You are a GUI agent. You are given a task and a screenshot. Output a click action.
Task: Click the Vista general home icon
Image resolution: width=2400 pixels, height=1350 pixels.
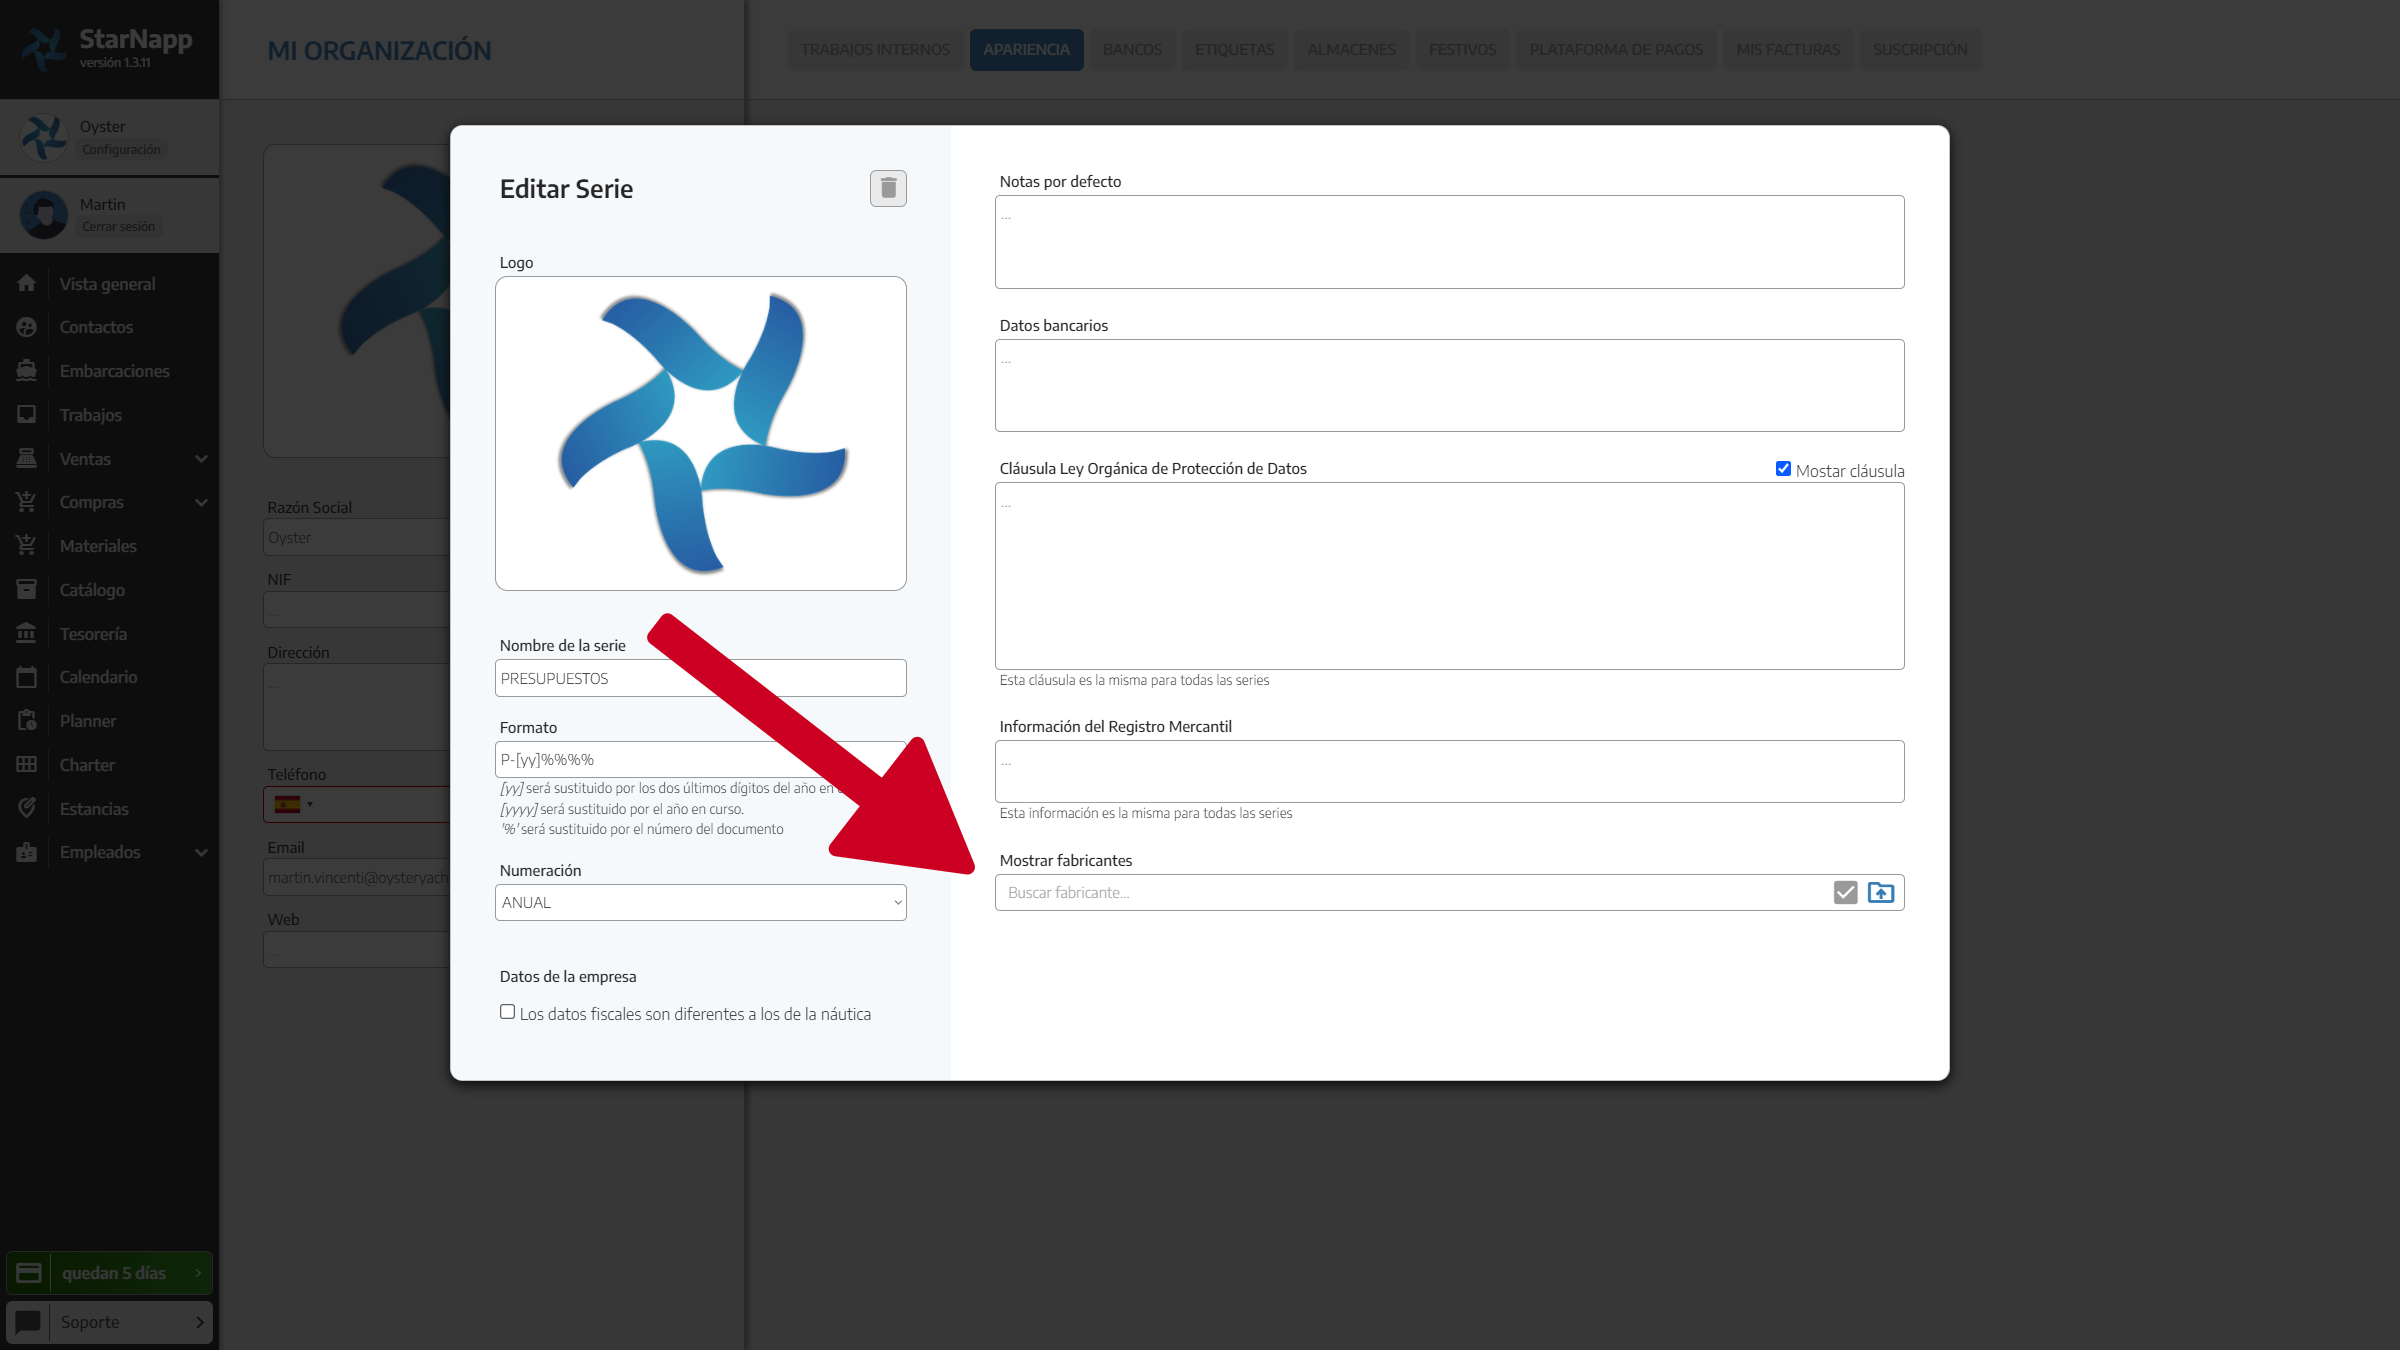point(27,284)
